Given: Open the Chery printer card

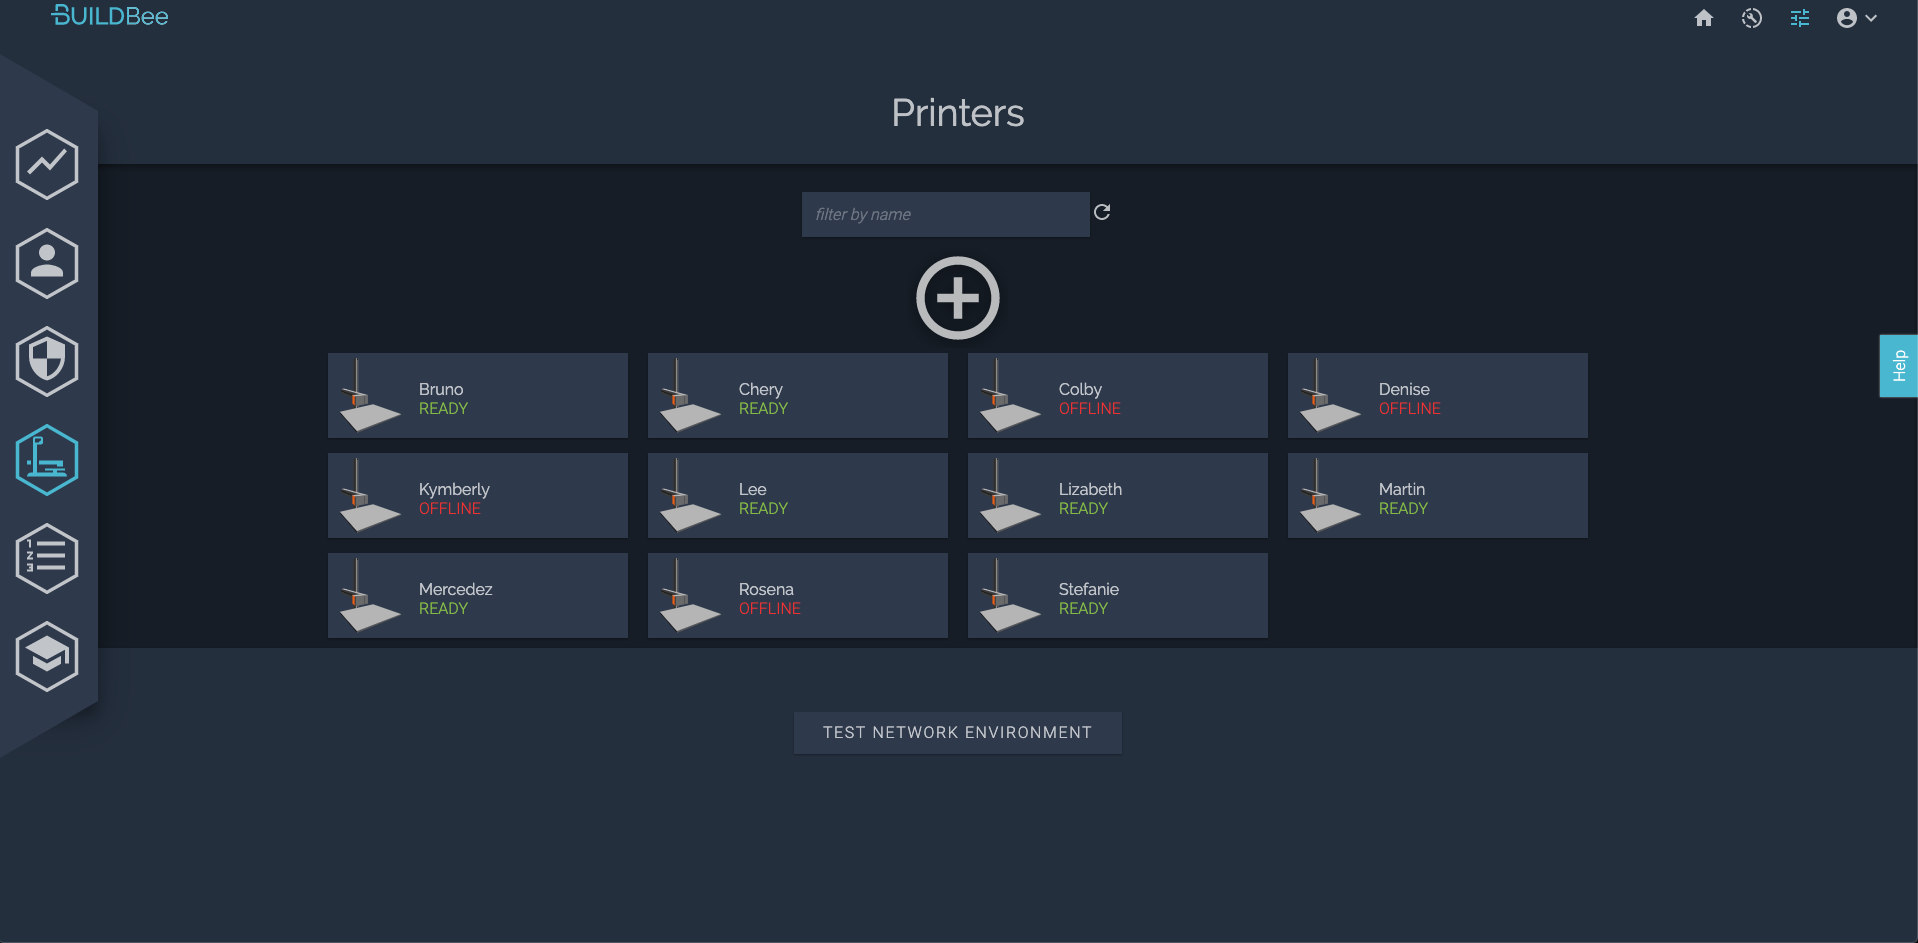Looking at the screenshot, I should 798,395.
